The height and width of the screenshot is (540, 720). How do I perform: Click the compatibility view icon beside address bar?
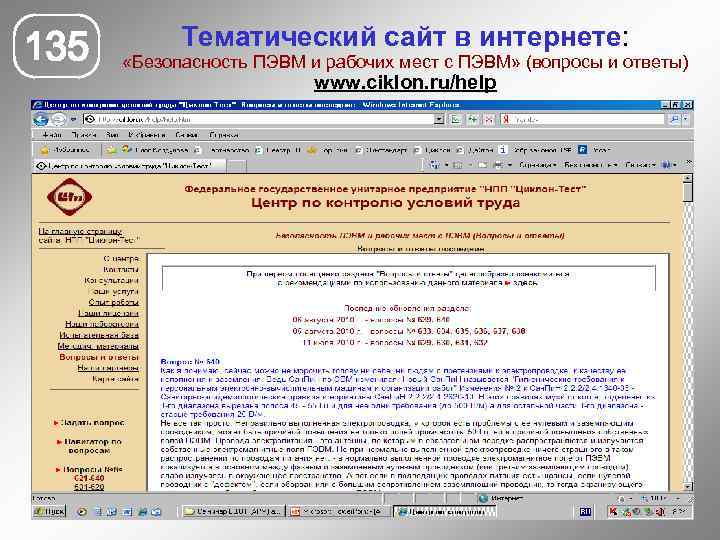tap(456, 119)
